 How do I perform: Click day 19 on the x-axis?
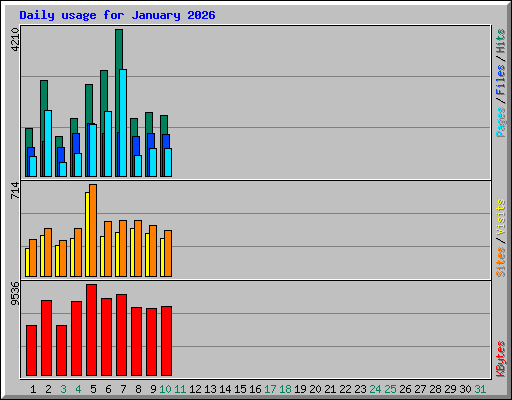click(300, 389)
